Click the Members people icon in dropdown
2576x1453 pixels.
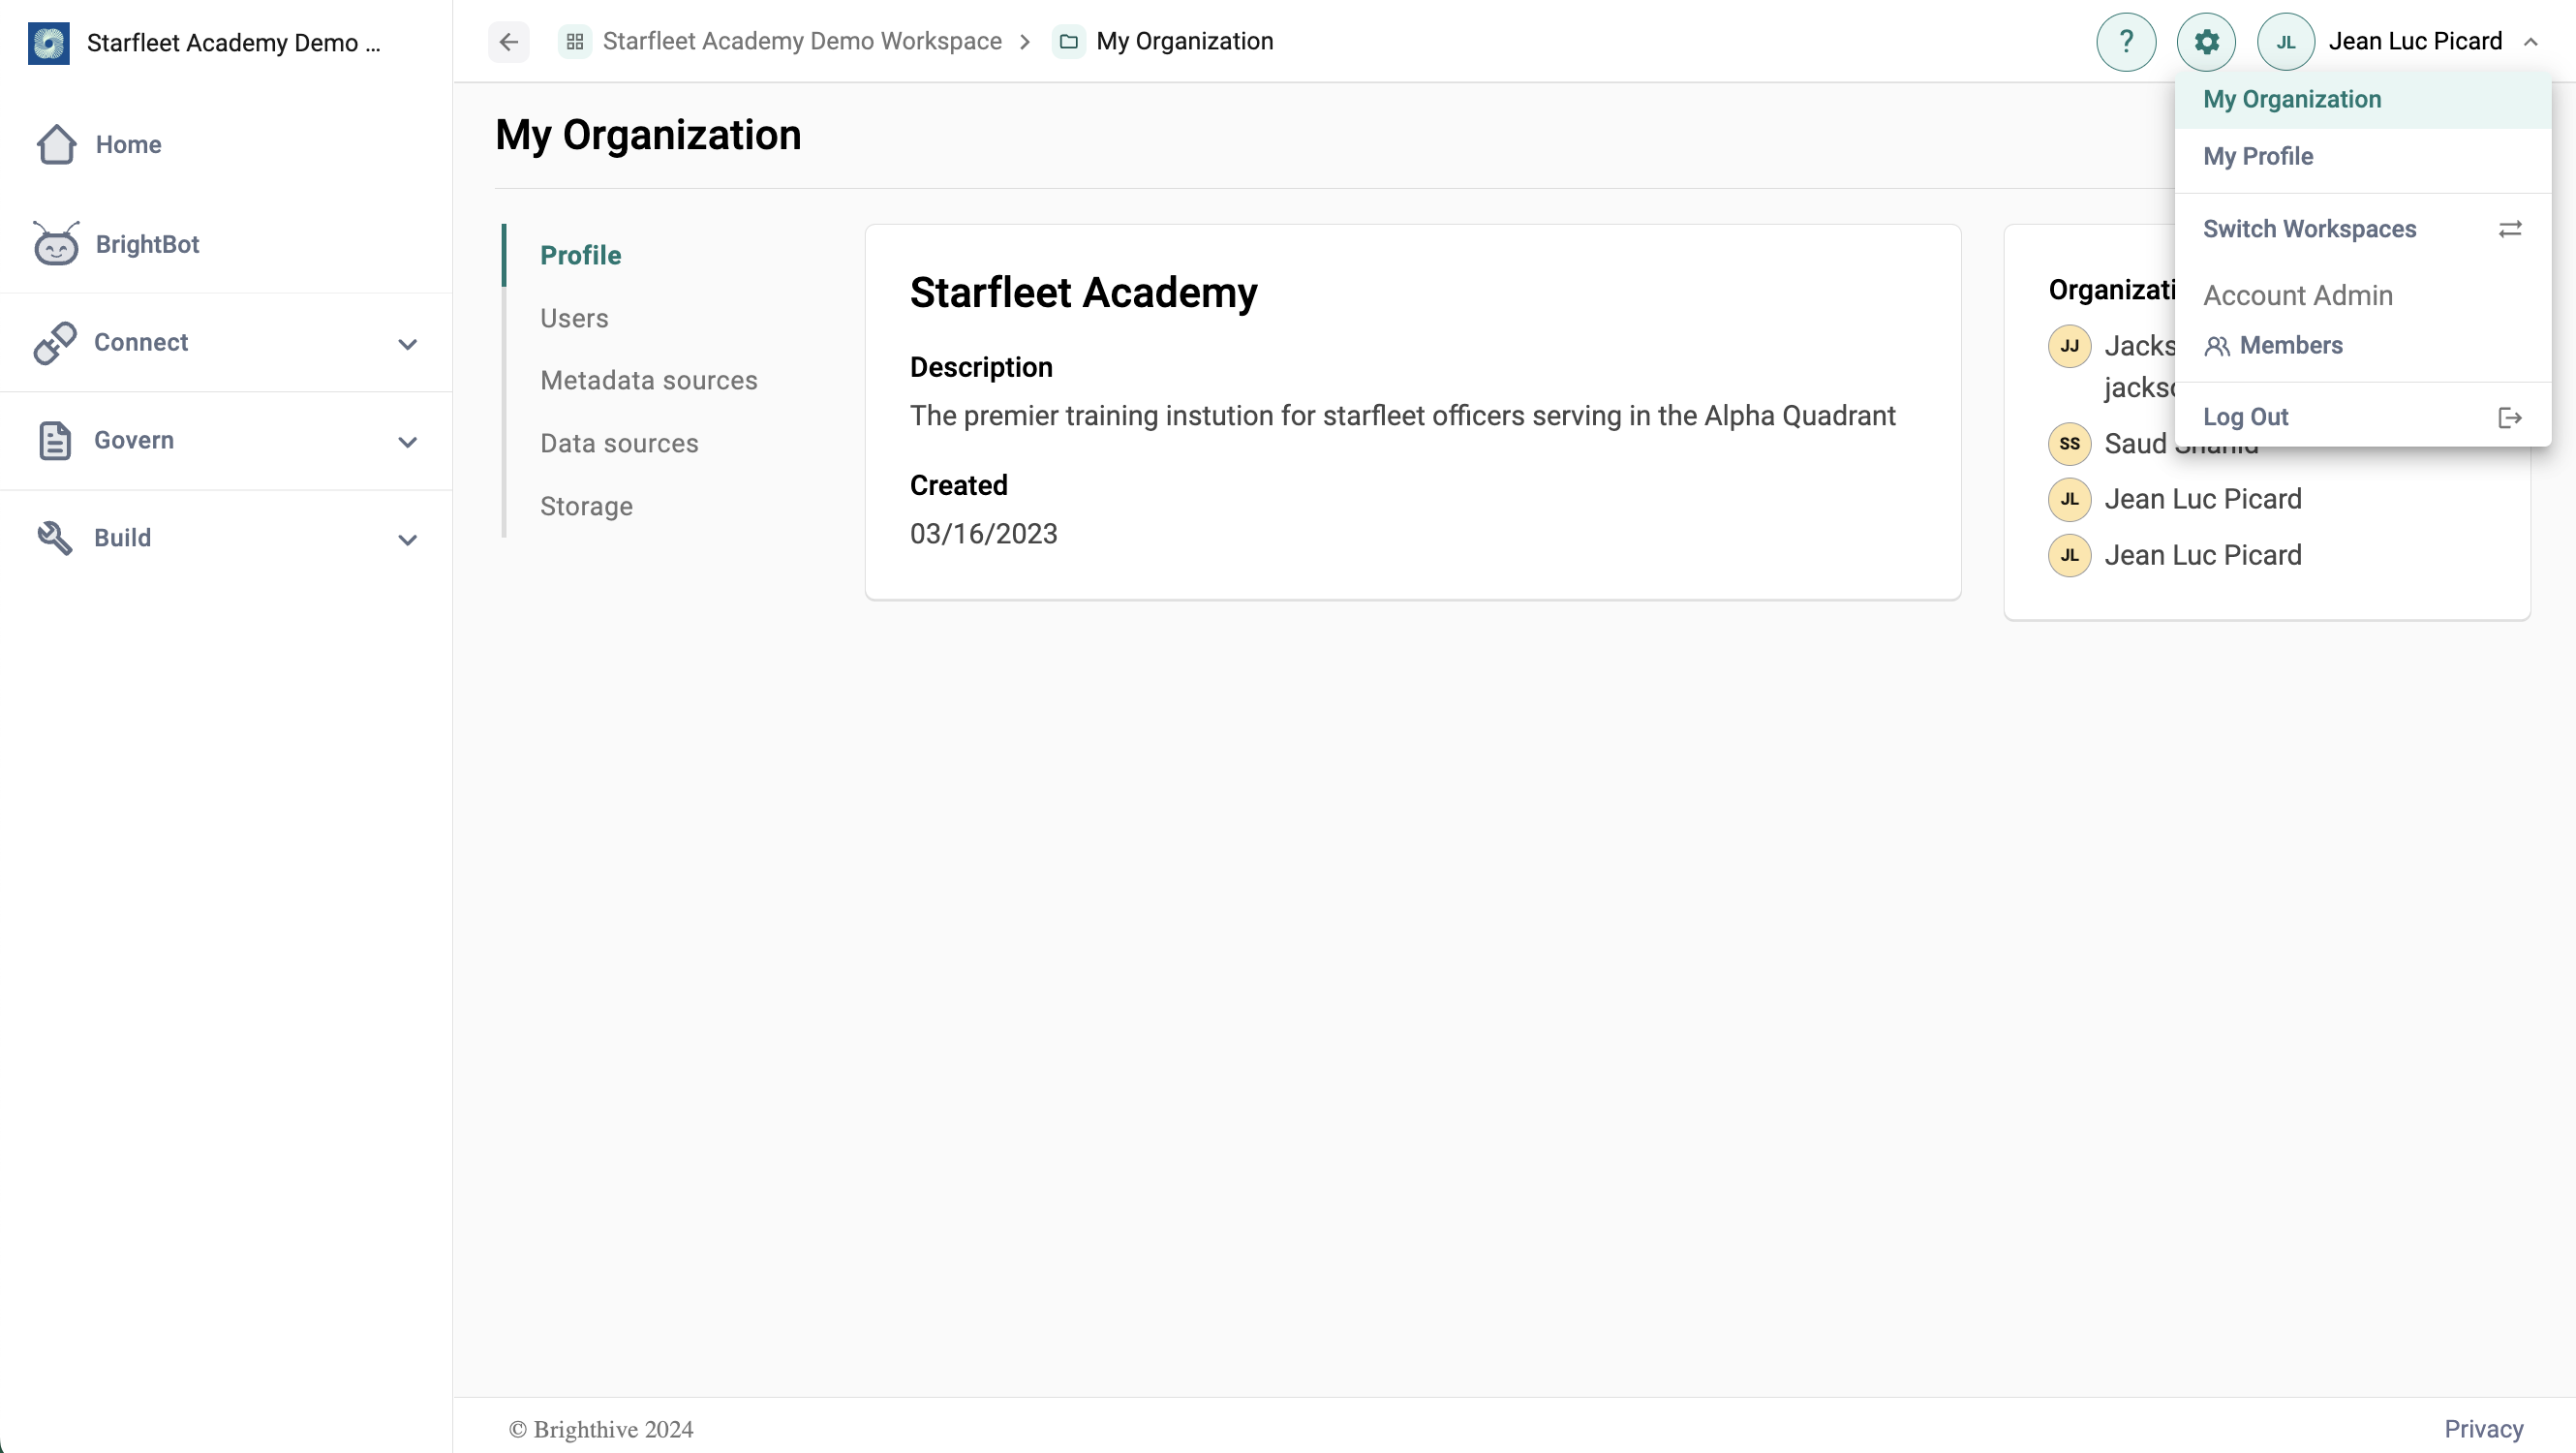[2217, 346]
